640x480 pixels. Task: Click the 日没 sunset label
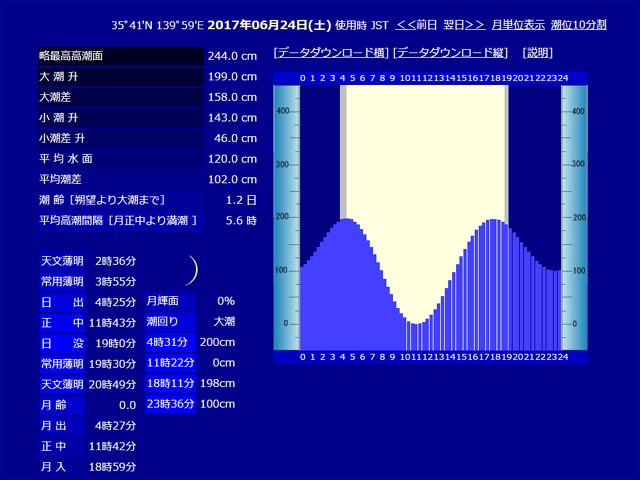pyautogui.click(x=62, y=343)
